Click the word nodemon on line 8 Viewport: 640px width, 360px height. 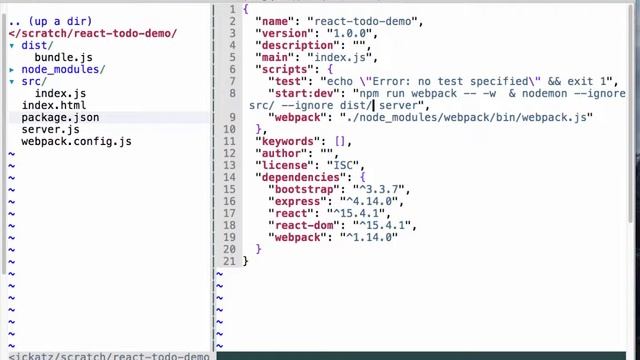(544, 93)
